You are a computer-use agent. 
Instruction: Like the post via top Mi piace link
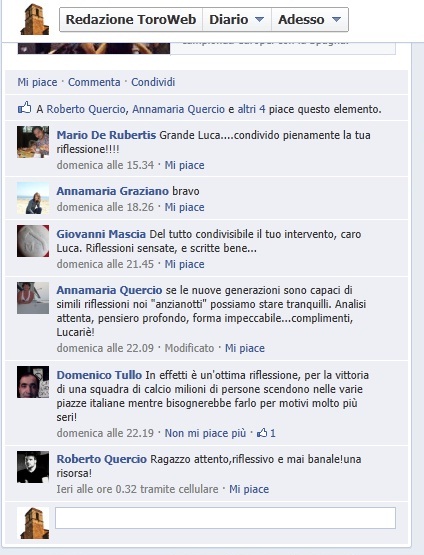(x=37, y=82)
